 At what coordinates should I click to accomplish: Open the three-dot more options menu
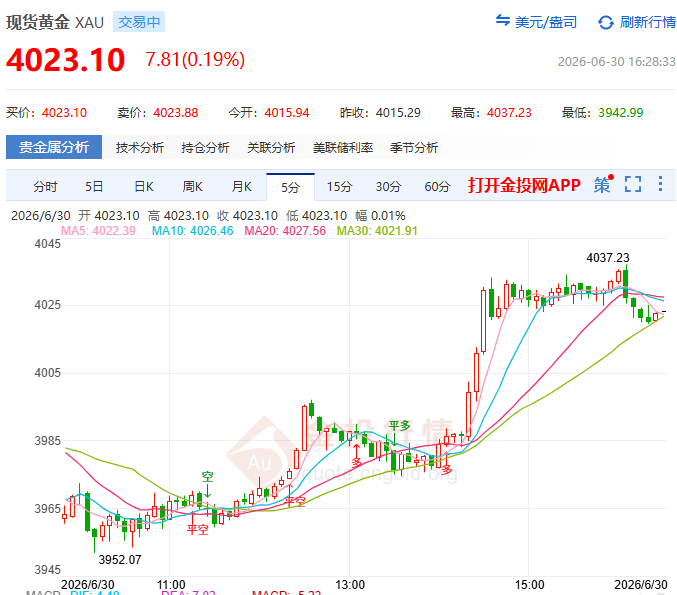pyautogui.click(x=660, y=184)
